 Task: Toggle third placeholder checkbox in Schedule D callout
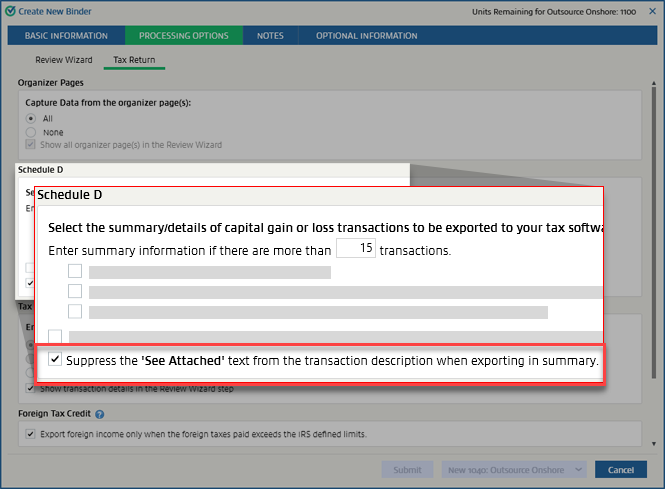coord(75,311)
